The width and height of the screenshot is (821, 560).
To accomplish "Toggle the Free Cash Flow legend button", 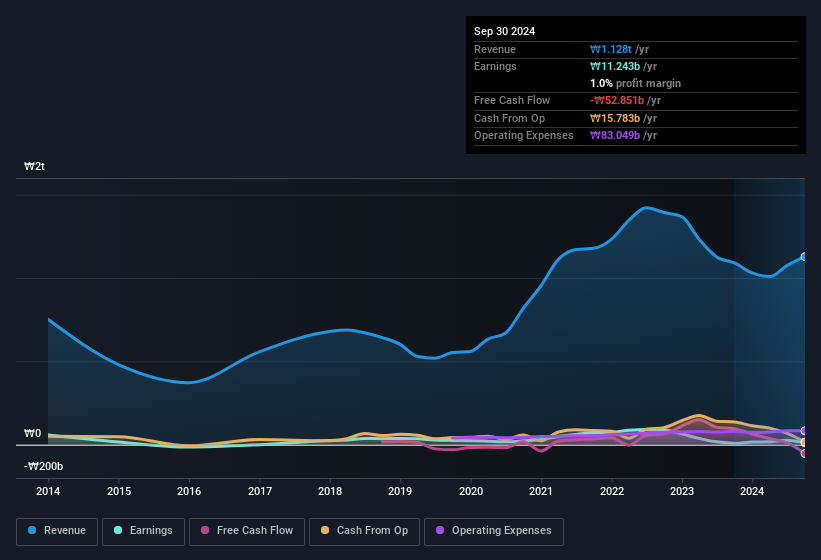I will tap(247, 531).
